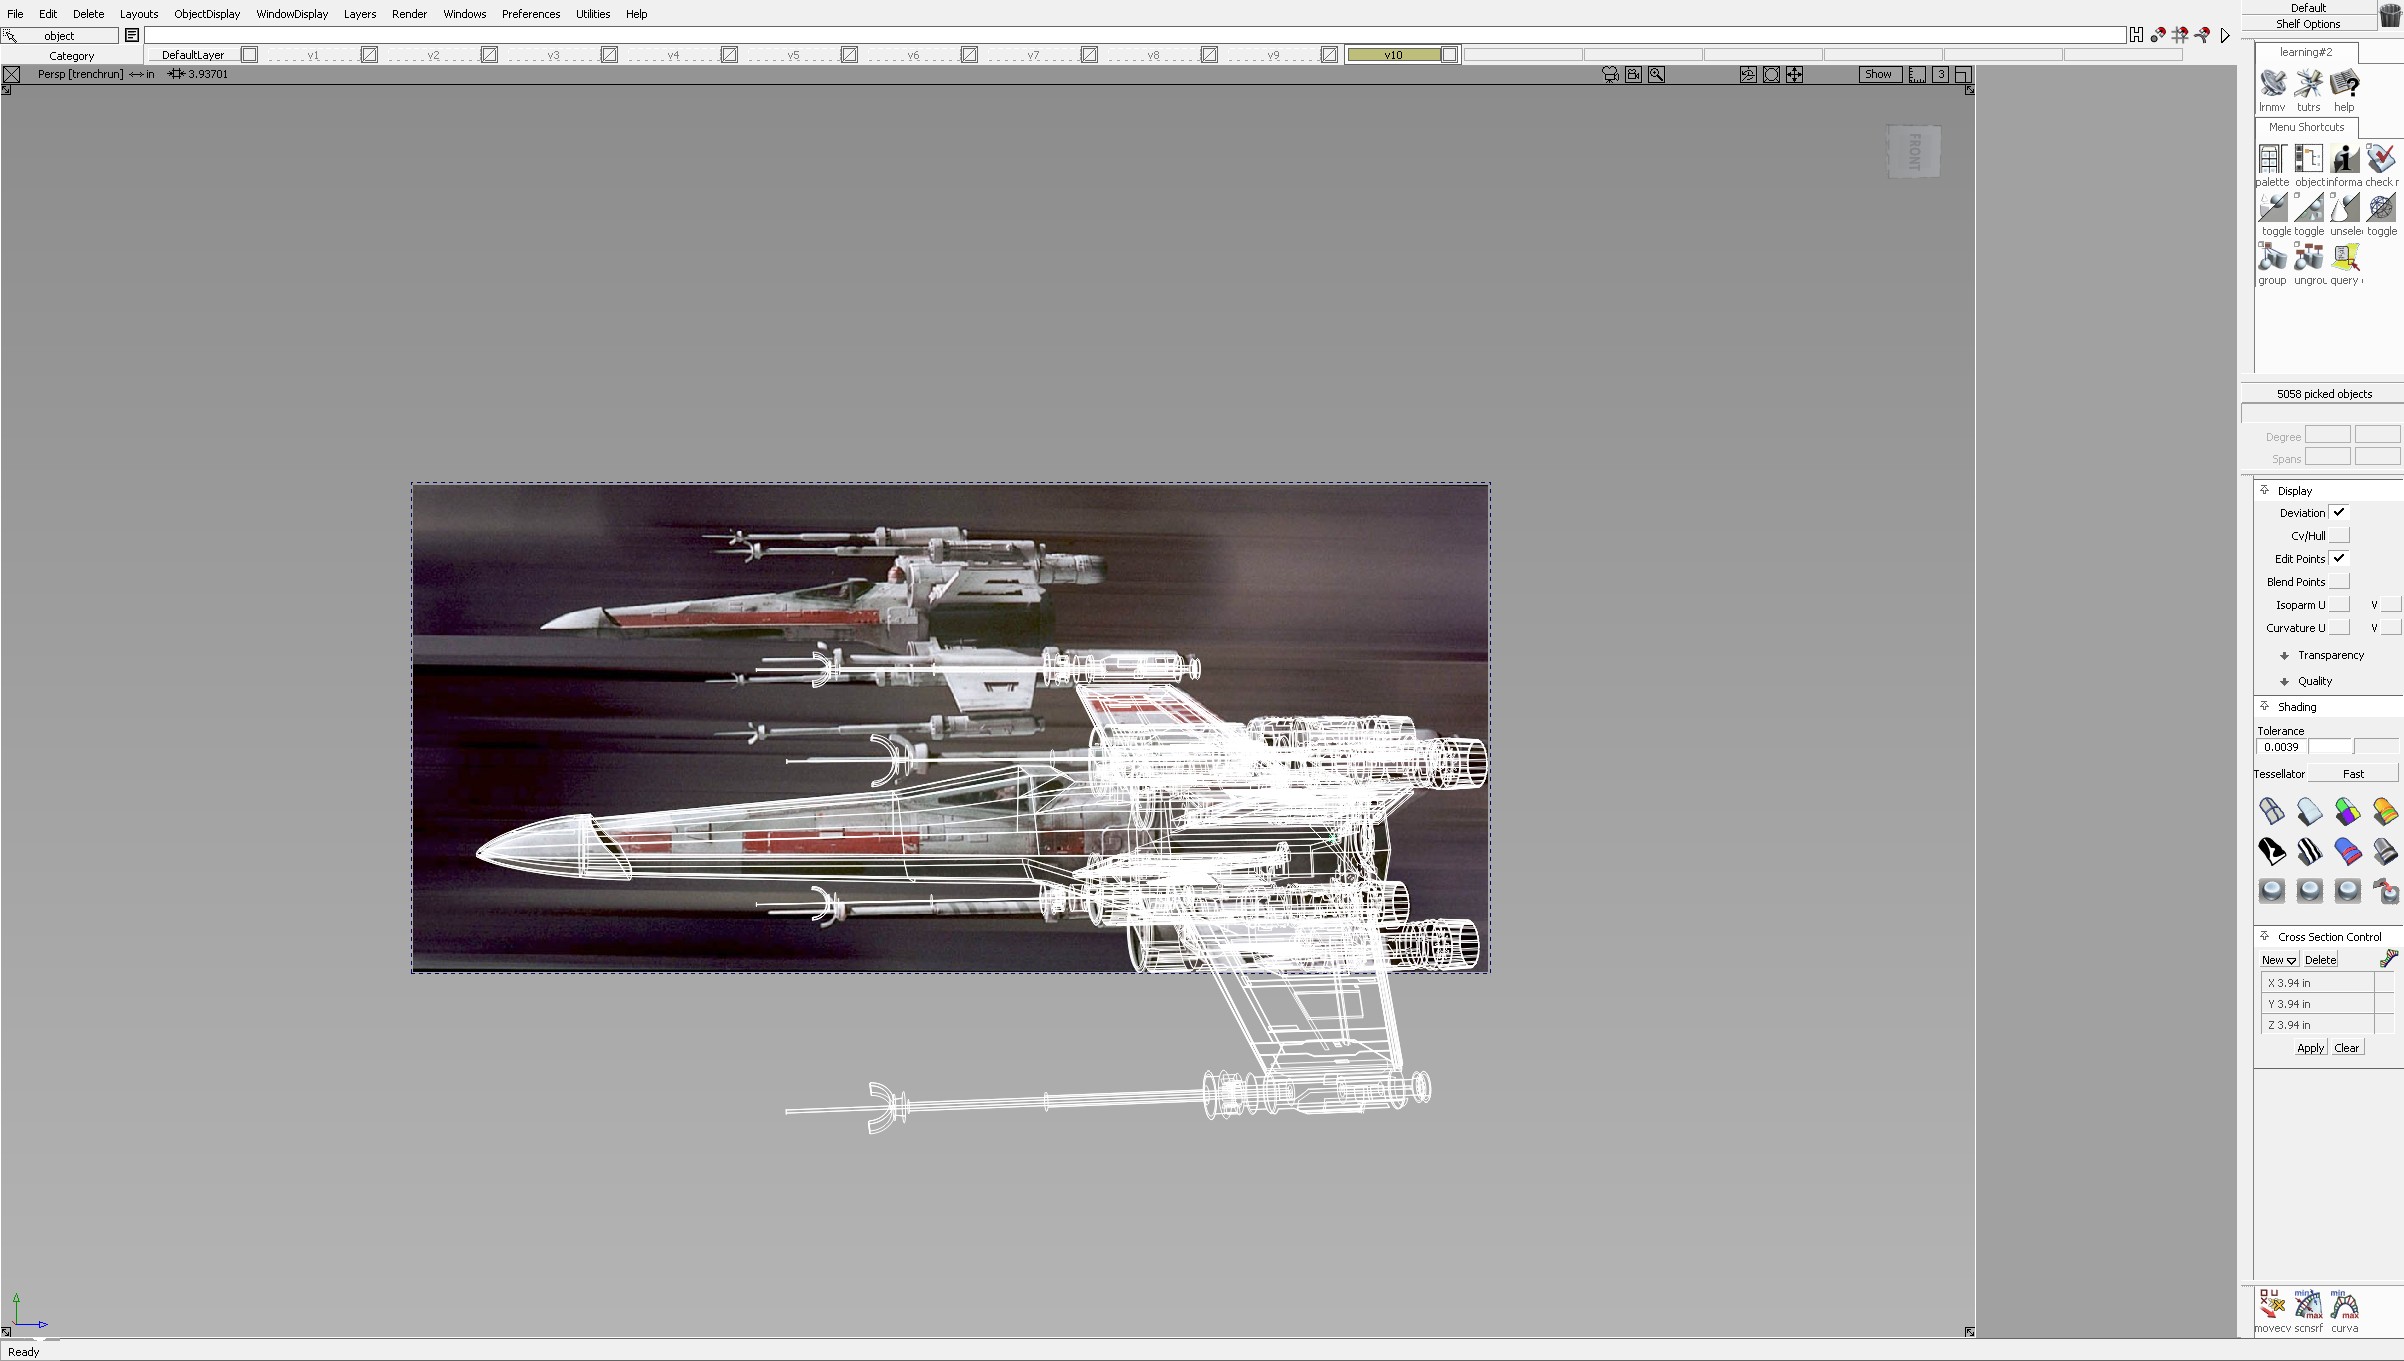
Task: Toggle grid snap magnet icon
Action: (2180, 35)
